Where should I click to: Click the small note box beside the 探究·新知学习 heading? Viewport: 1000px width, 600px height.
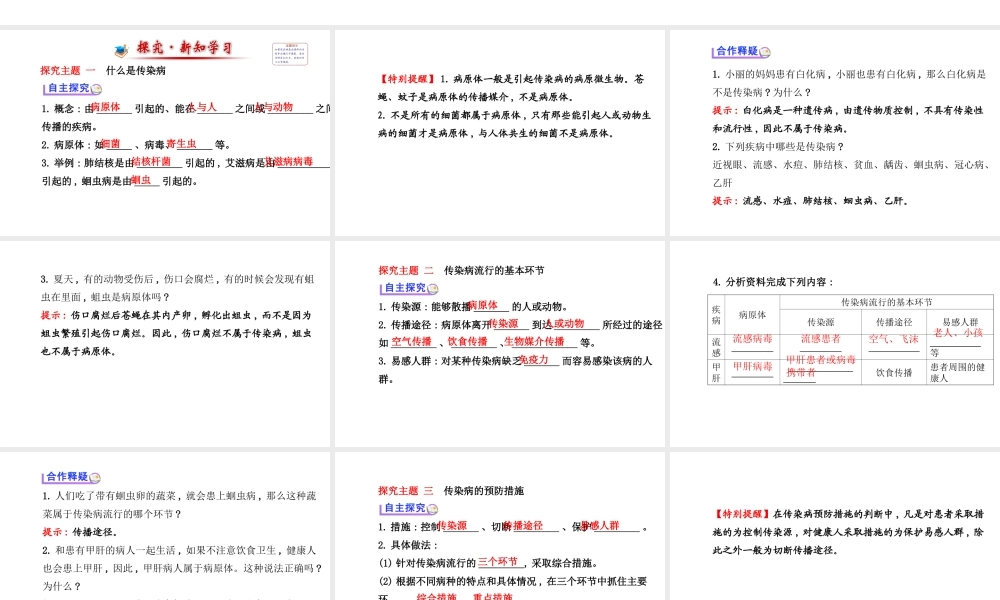[290, 54]
